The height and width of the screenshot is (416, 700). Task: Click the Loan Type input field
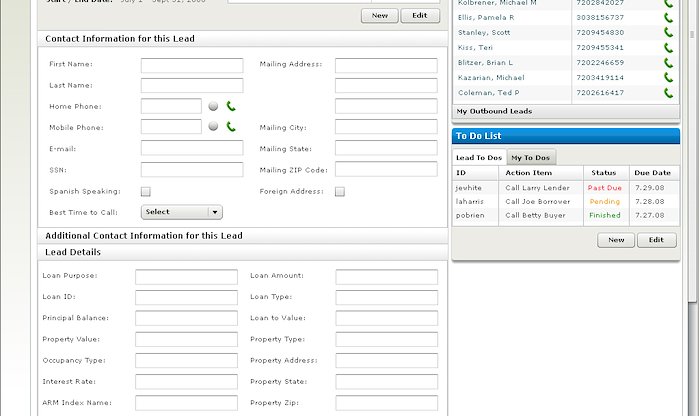coord(387,298)
